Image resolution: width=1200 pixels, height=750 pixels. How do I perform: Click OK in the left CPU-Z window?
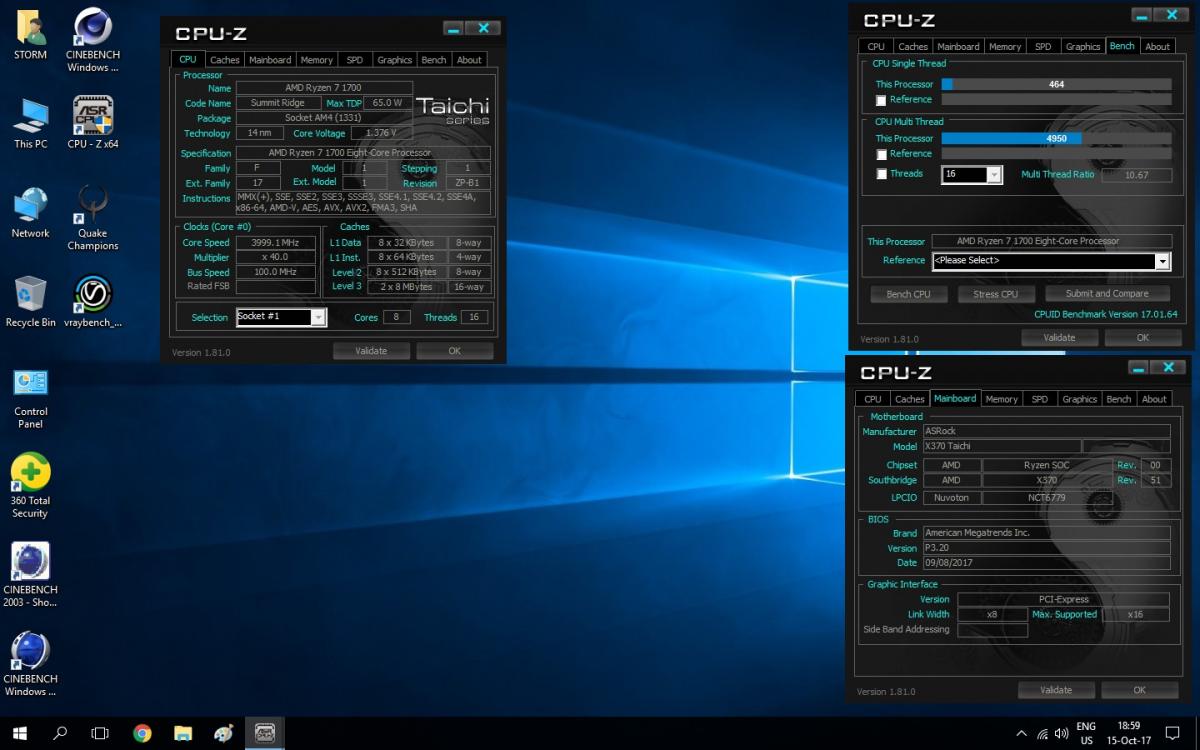pyautogui.click(x=455, y=351)
